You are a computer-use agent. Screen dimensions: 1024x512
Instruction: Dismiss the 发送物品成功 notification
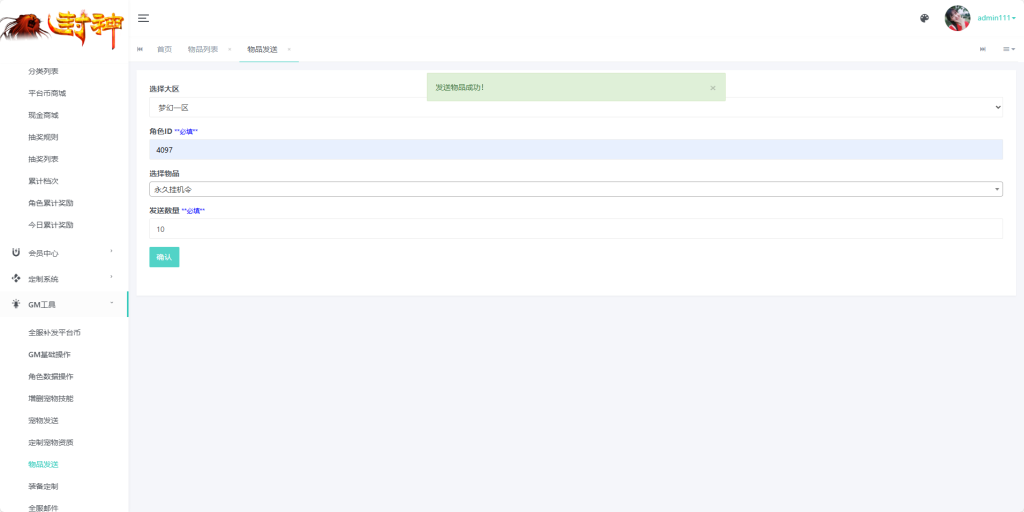coord(712,88)
